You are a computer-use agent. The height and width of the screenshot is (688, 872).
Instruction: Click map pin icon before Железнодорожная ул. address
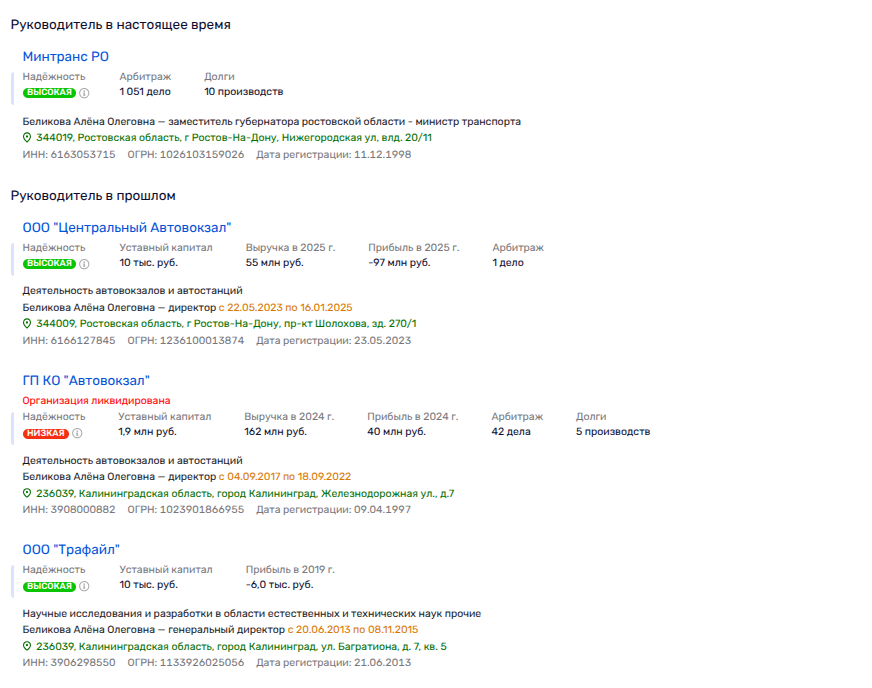click(x=28, y=494)
